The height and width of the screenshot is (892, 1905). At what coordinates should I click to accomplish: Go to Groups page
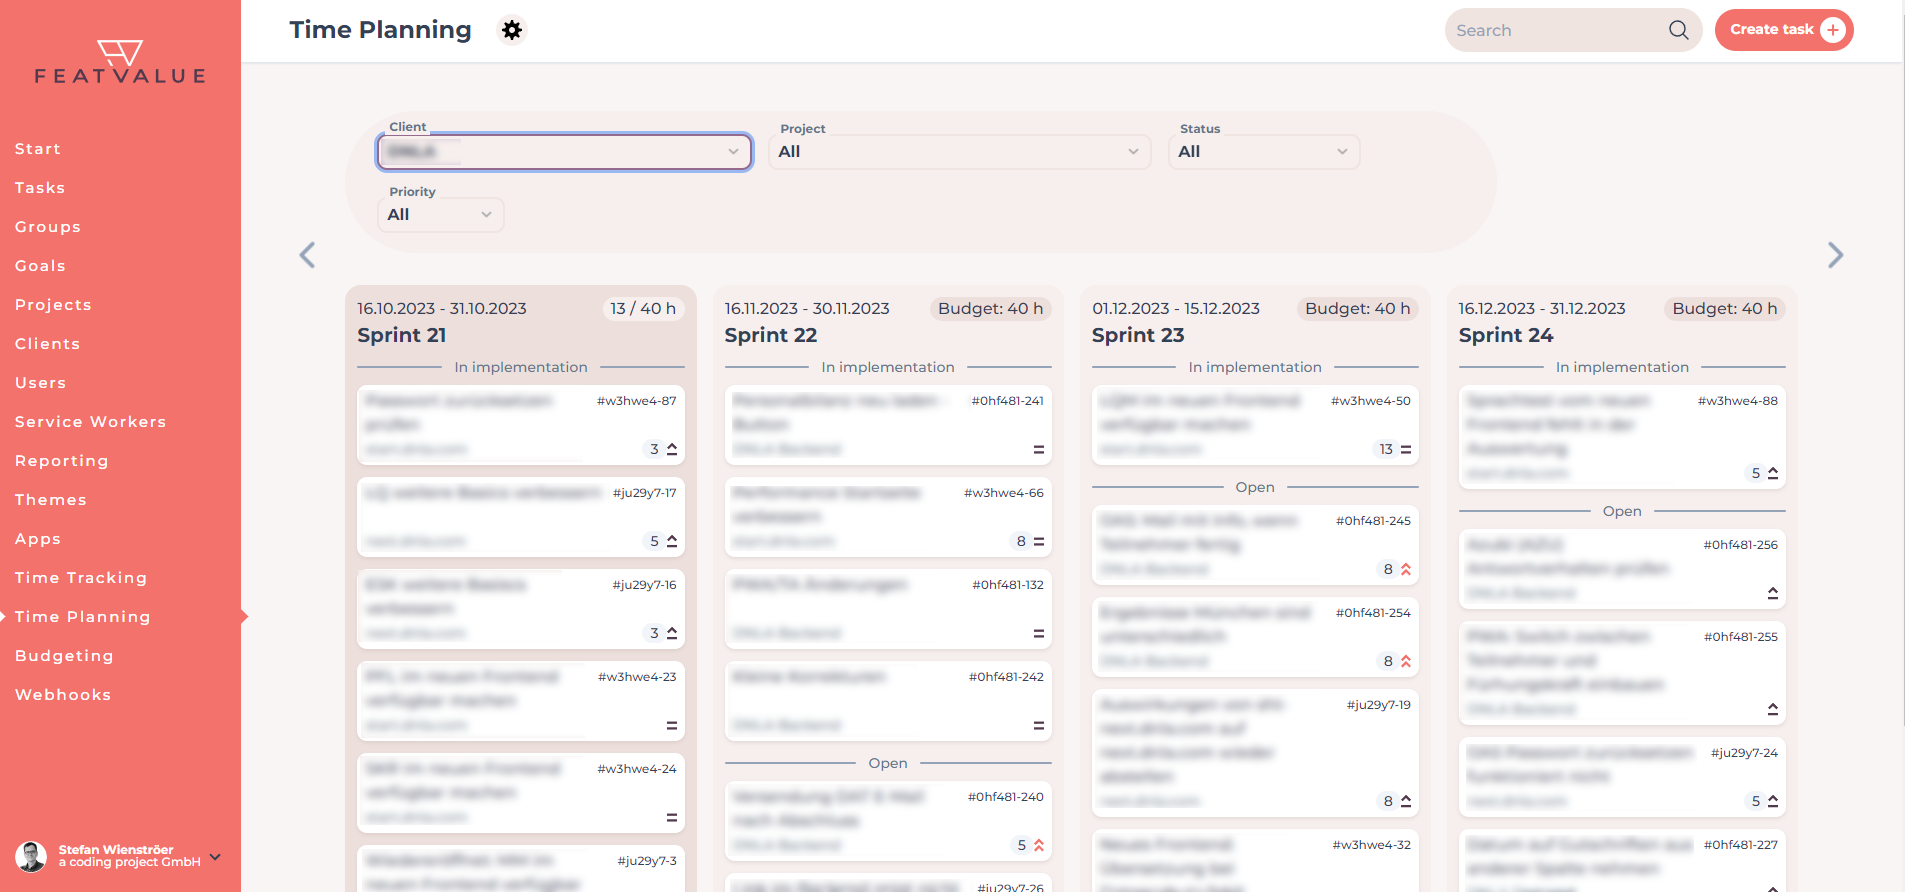(x=48, y=227)
